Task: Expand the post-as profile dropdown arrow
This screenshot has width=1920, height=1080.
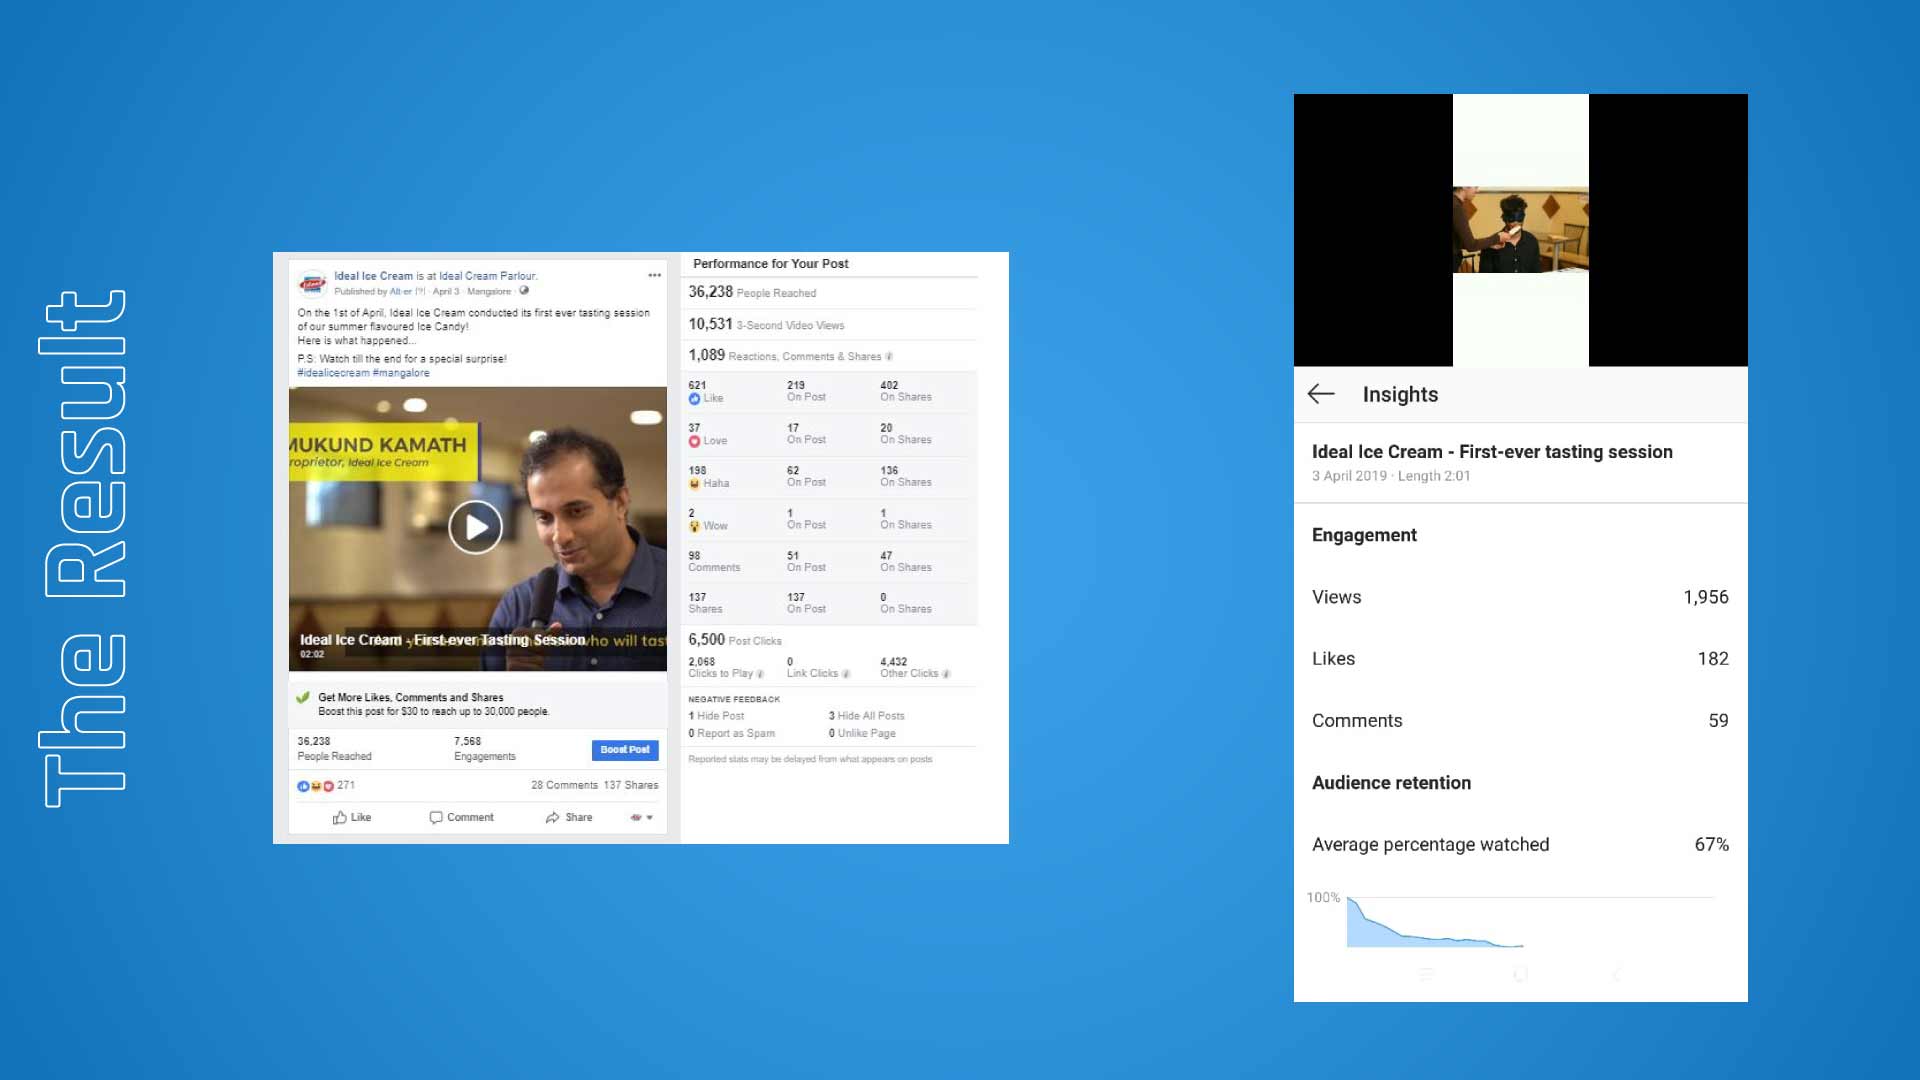Action: pyautogui.click(x=650, y=818)
